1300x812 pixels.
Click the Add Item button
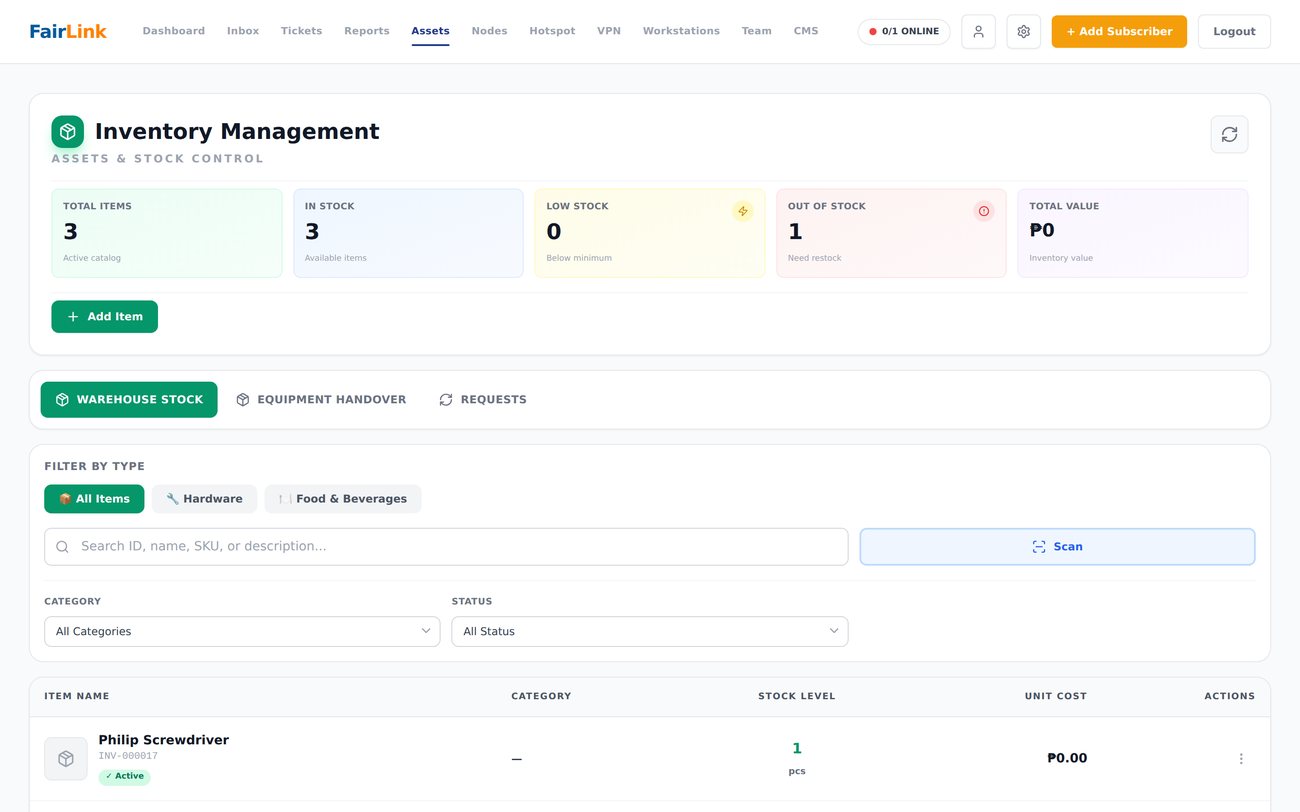coord(105,317)
